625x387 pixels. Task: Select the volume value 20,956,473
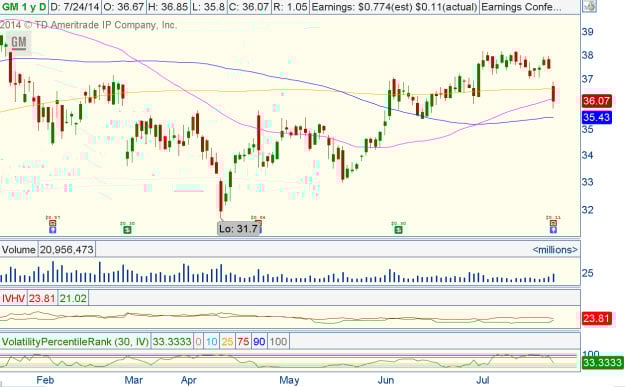[67, 250]
